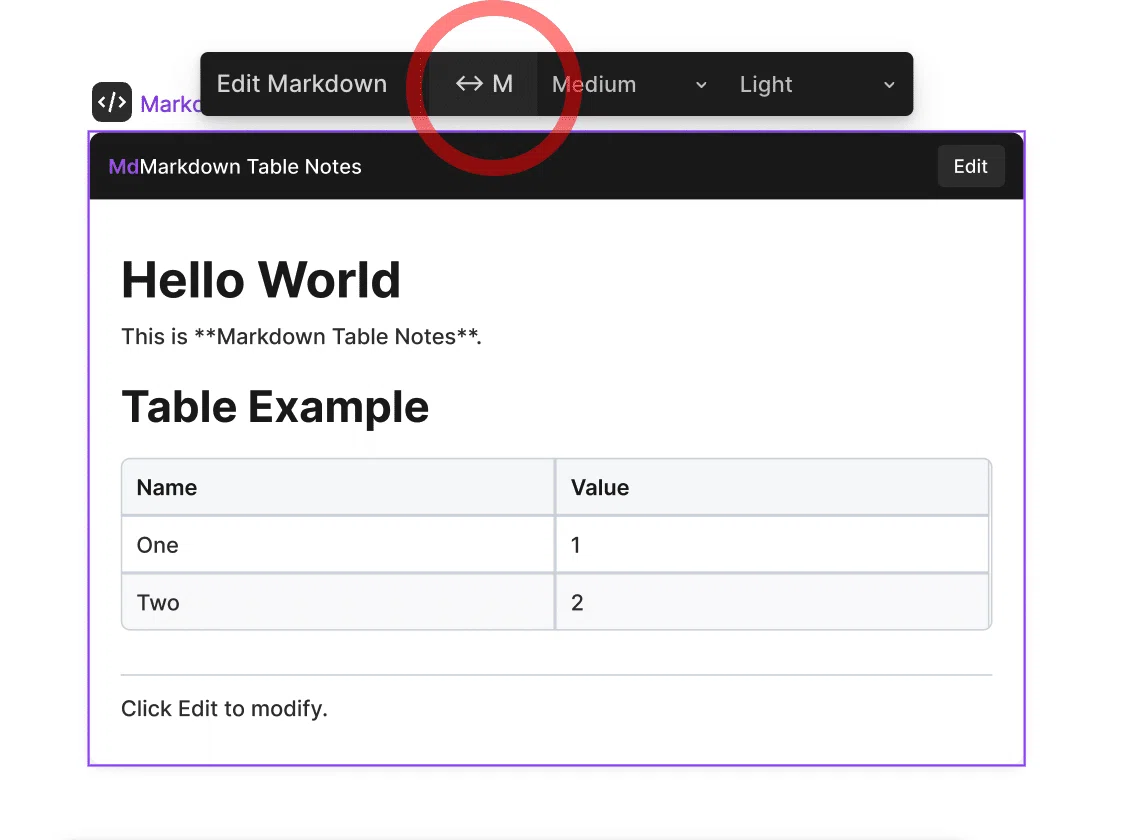Click the 'Hello World' heading
This screenshot has height=840, width=1136.
261,280
